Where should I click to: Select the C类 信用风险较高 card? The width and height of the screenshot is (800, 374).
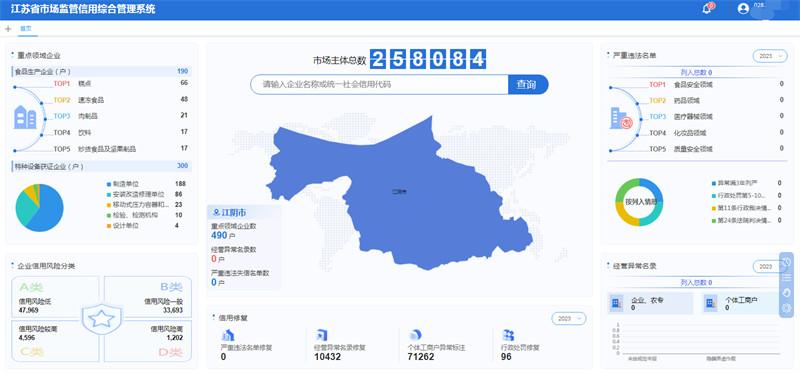point(55,341)
